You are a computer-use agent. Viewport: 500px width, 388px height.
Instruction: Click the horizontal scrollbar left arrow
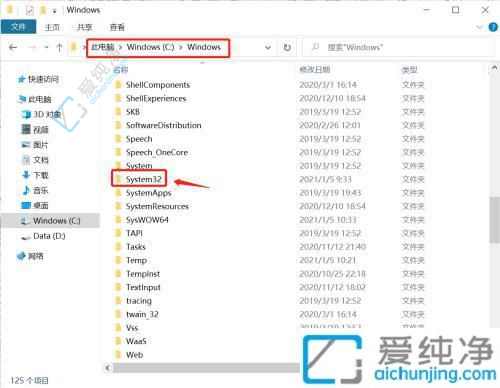[x=107, y=368]
